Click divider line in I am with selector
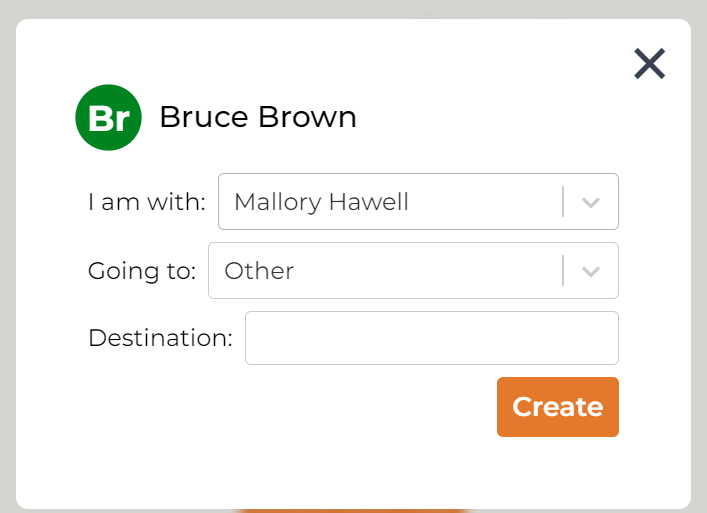 click(x=563, y=202)
